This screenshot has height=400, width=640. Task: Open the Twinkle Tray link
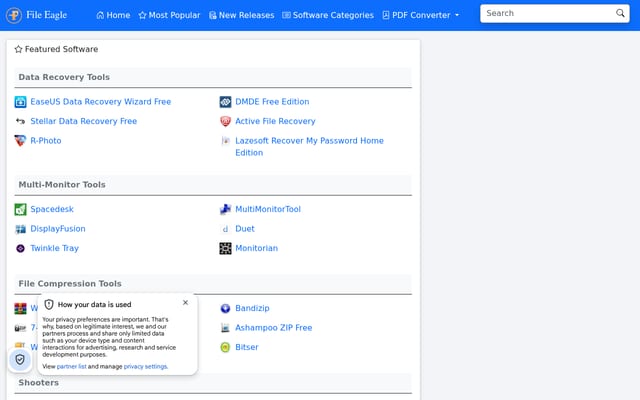54,248
